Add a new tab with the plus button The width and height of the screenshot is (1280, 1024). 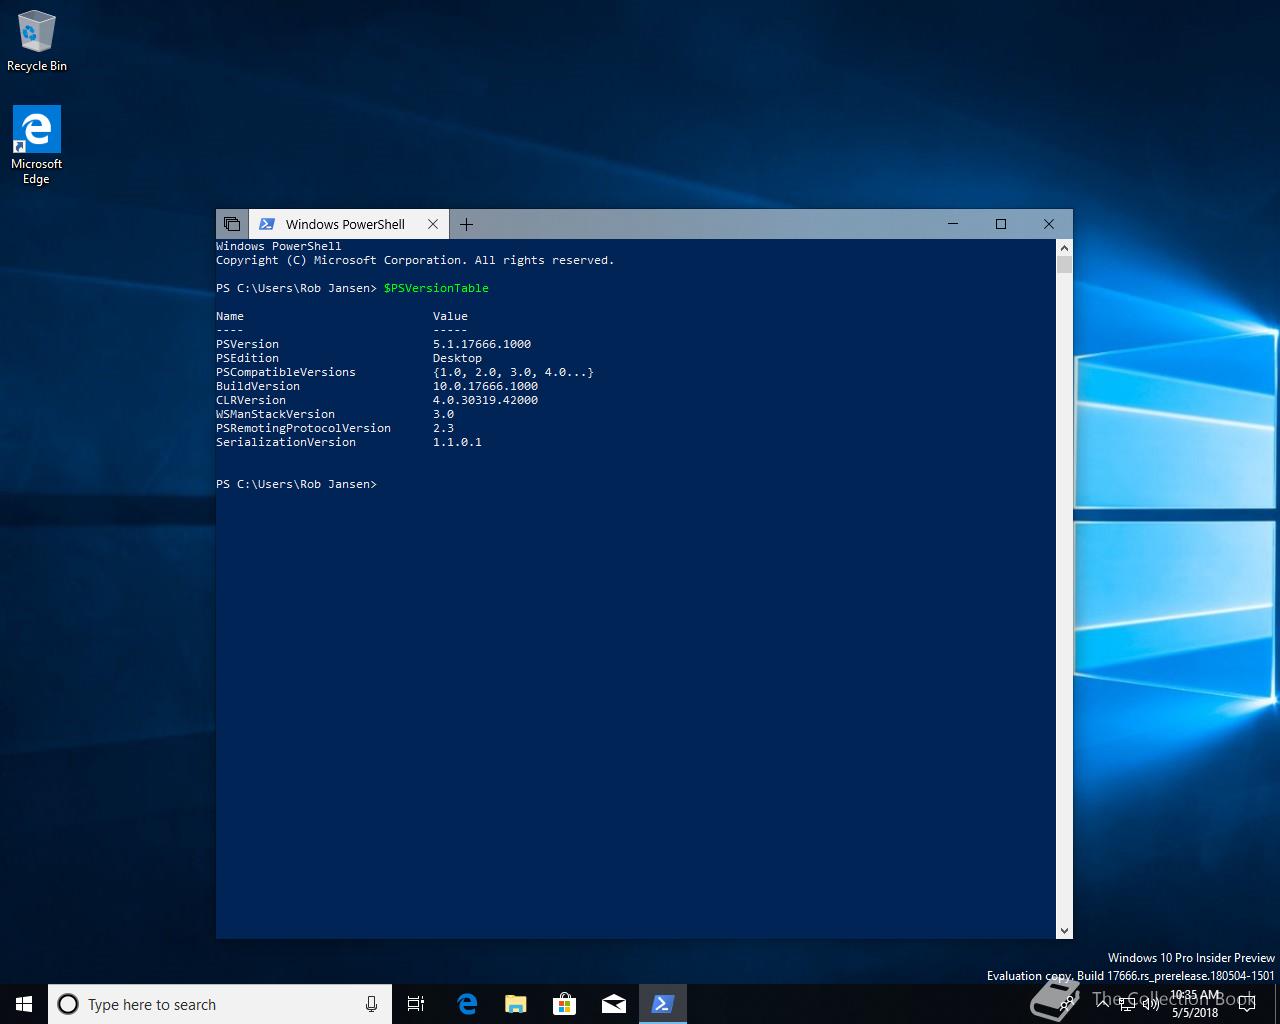(466, 224)
